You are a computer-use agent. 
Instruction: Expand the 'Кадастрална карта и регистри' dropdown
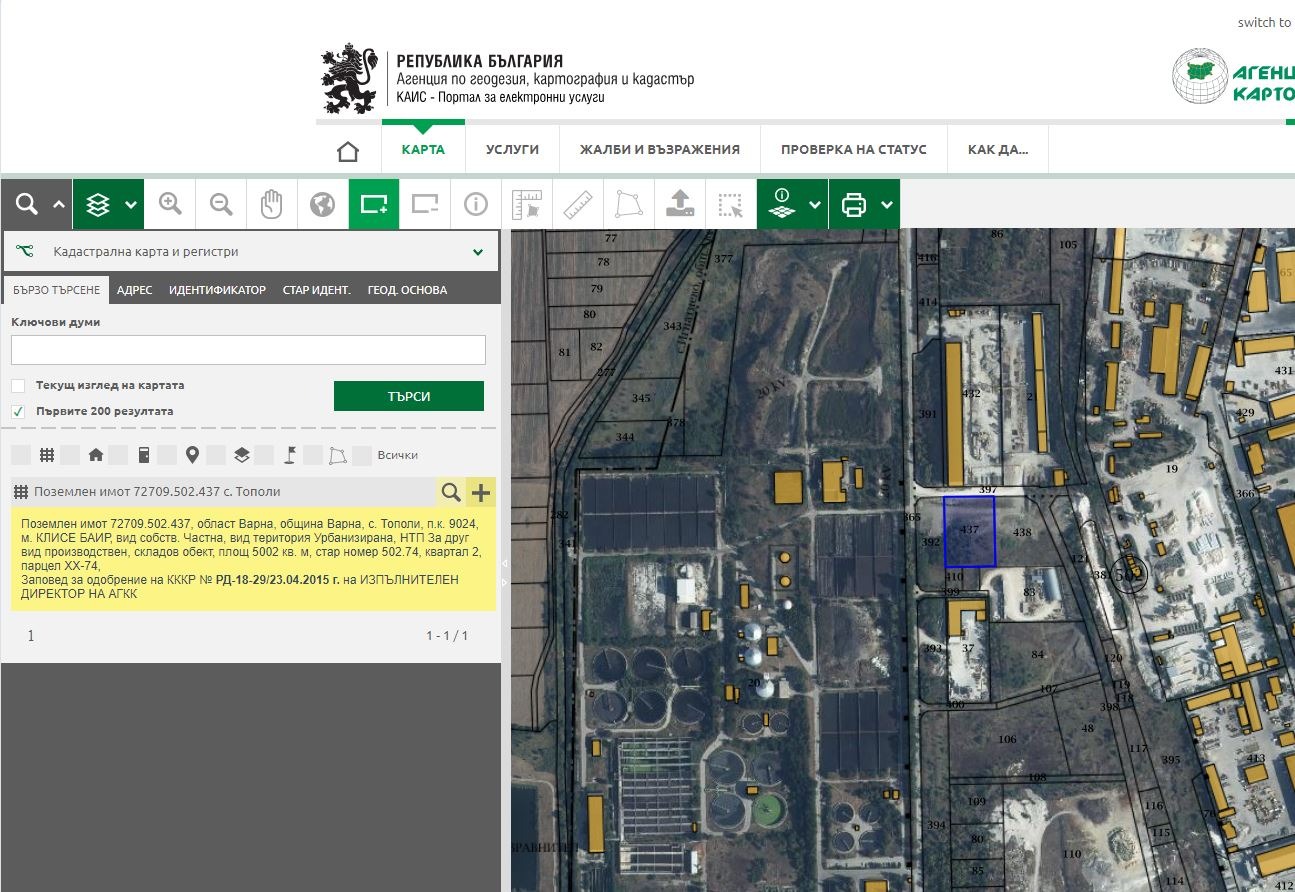478,252
